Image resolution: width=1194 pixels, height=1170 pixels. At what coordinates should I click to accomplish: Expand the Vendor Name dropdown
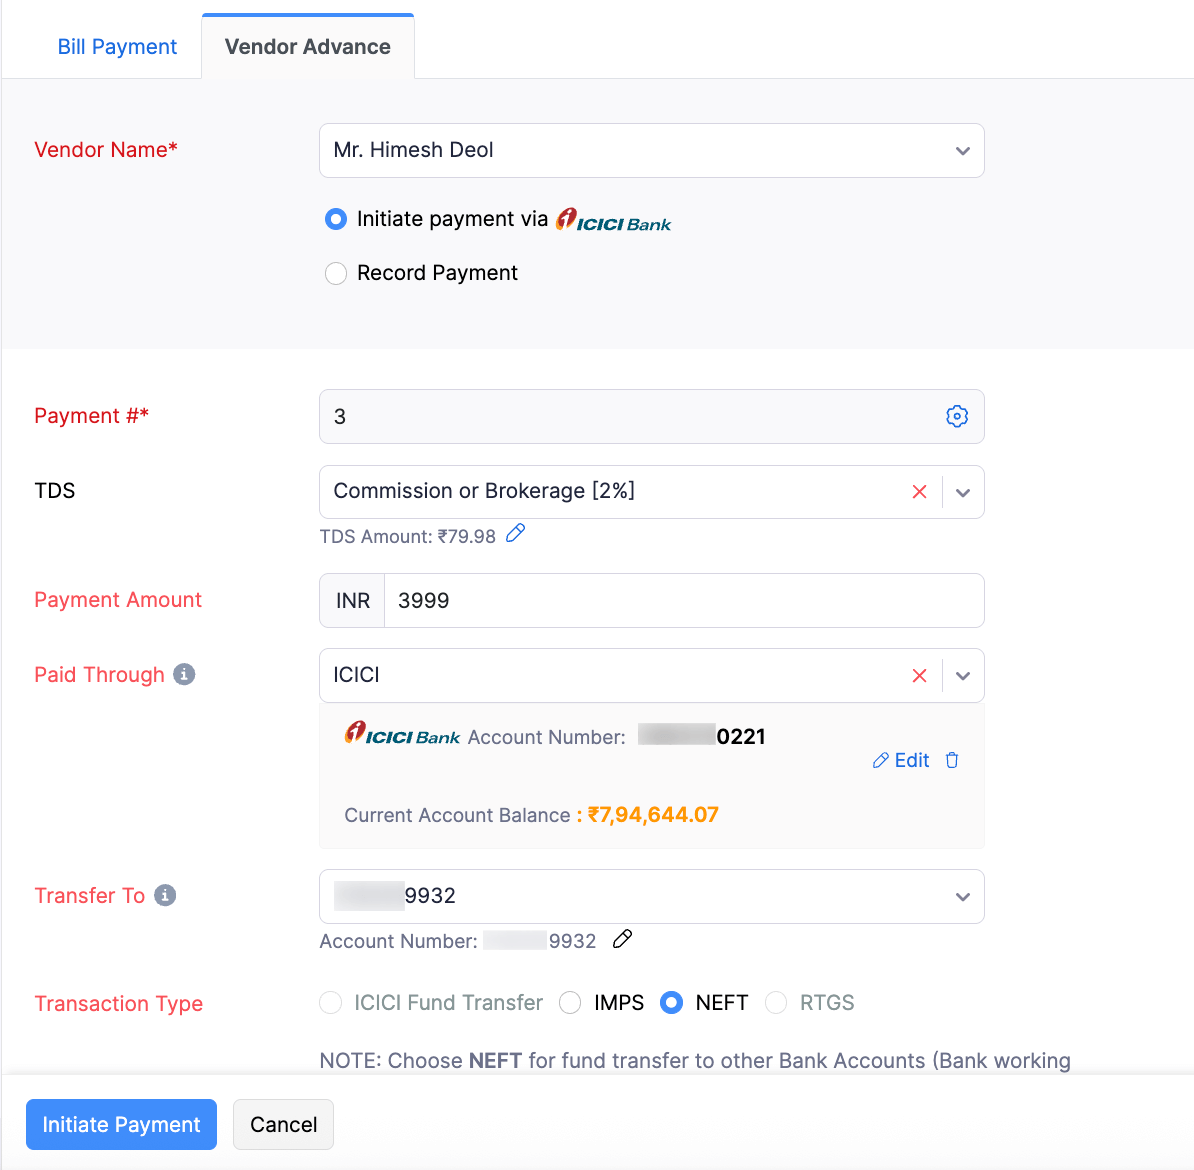pos(962,151)
